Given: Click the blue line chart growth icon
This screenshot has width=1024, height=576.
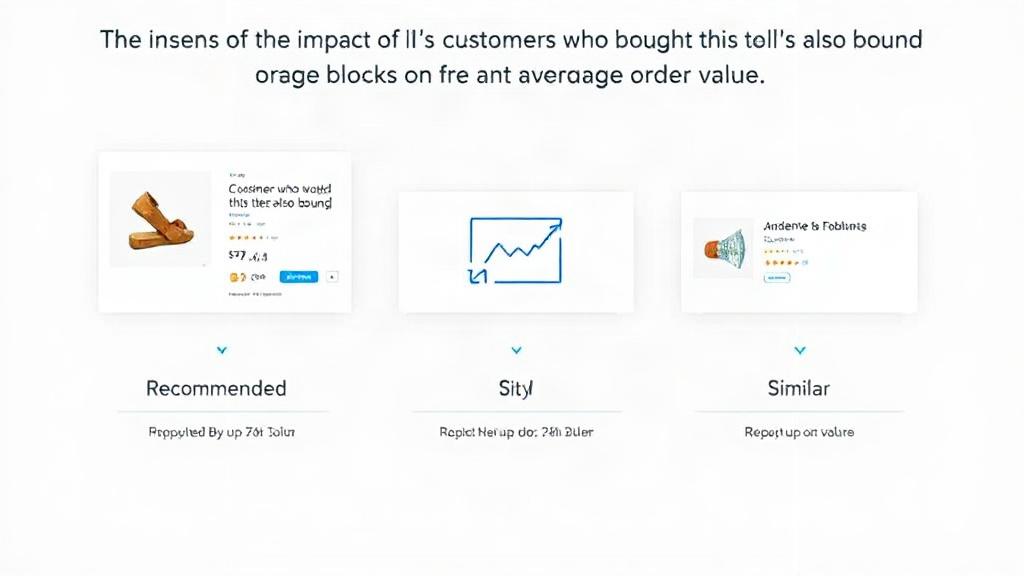Looking at the screenshot, I should click(x=515, y=251).
